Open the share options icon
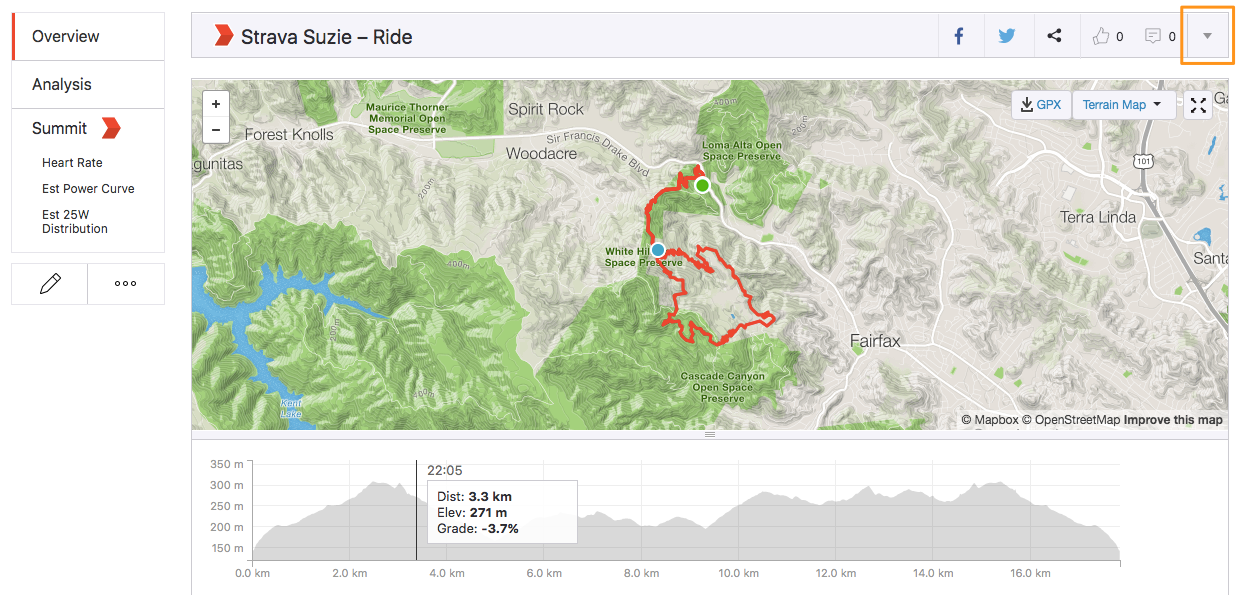Screen dimensions: 1240x595 click(1055, 35)
